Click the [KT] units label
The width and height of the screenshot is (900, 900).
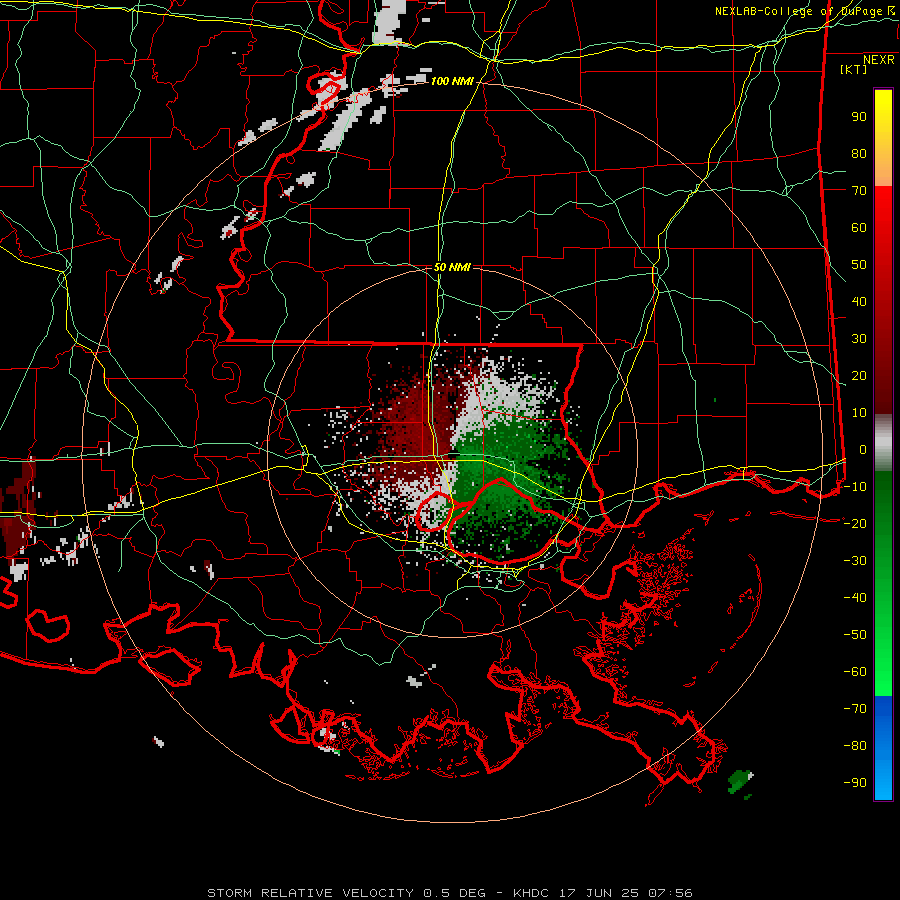tap(853, 69)
